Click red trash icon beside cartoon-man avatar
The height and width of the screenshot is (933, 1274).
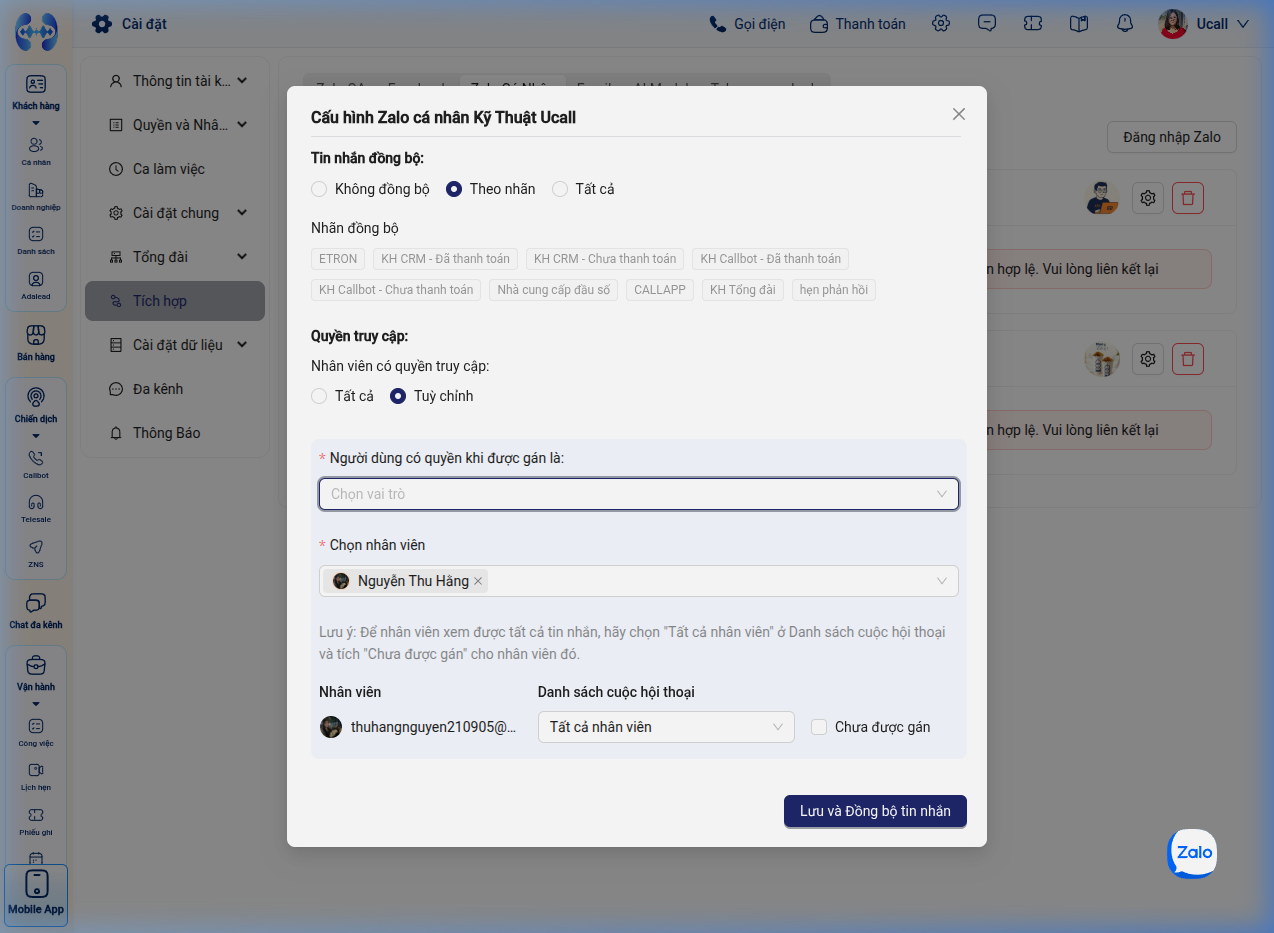(x=1188, y=198)
